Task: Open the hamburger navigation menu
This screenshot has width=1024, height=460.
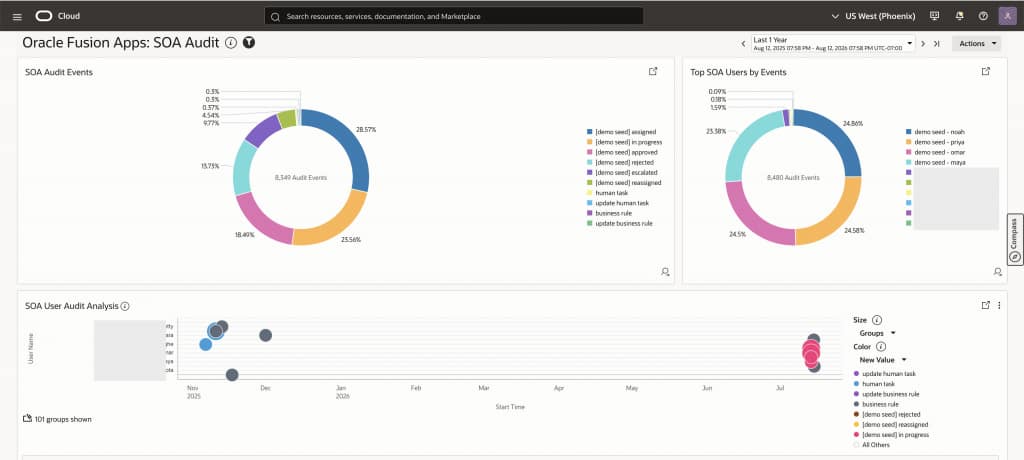Action: pos(18,16)
